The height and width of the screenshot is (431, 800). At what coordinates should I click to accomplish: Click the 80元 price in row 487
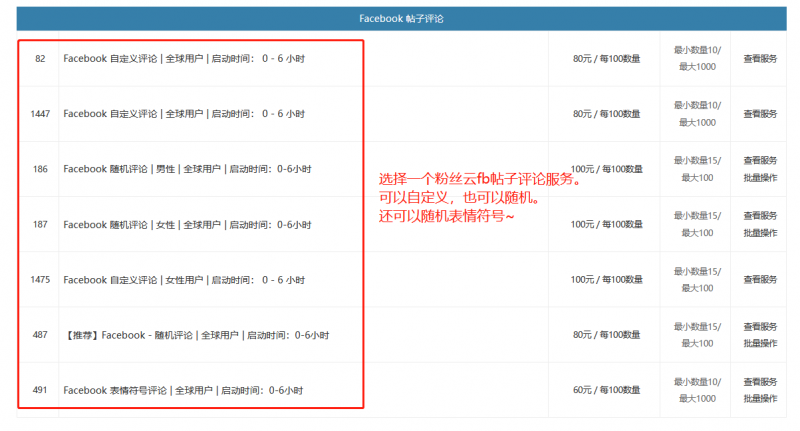(606, 335)
